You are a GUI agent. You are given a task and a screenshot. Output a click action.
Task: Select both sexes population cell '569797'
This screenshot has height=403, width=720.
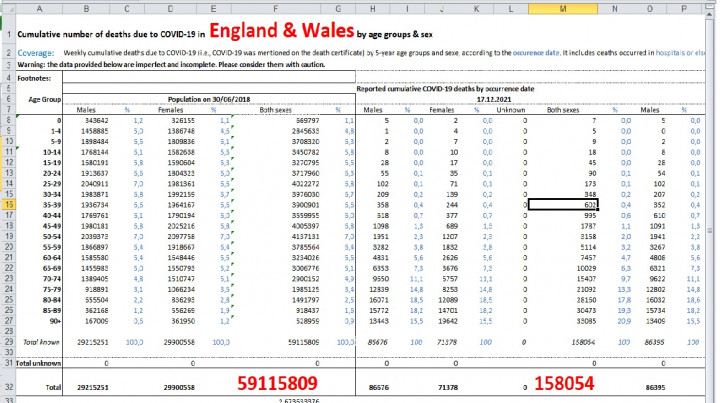tap(276, 120)
